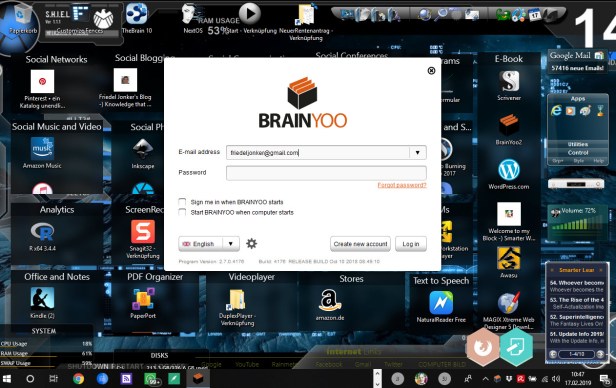The width and height of the screenshot is (616, 388).
Task: Click Customize Fences label
Action: click(x=80, y=31)
